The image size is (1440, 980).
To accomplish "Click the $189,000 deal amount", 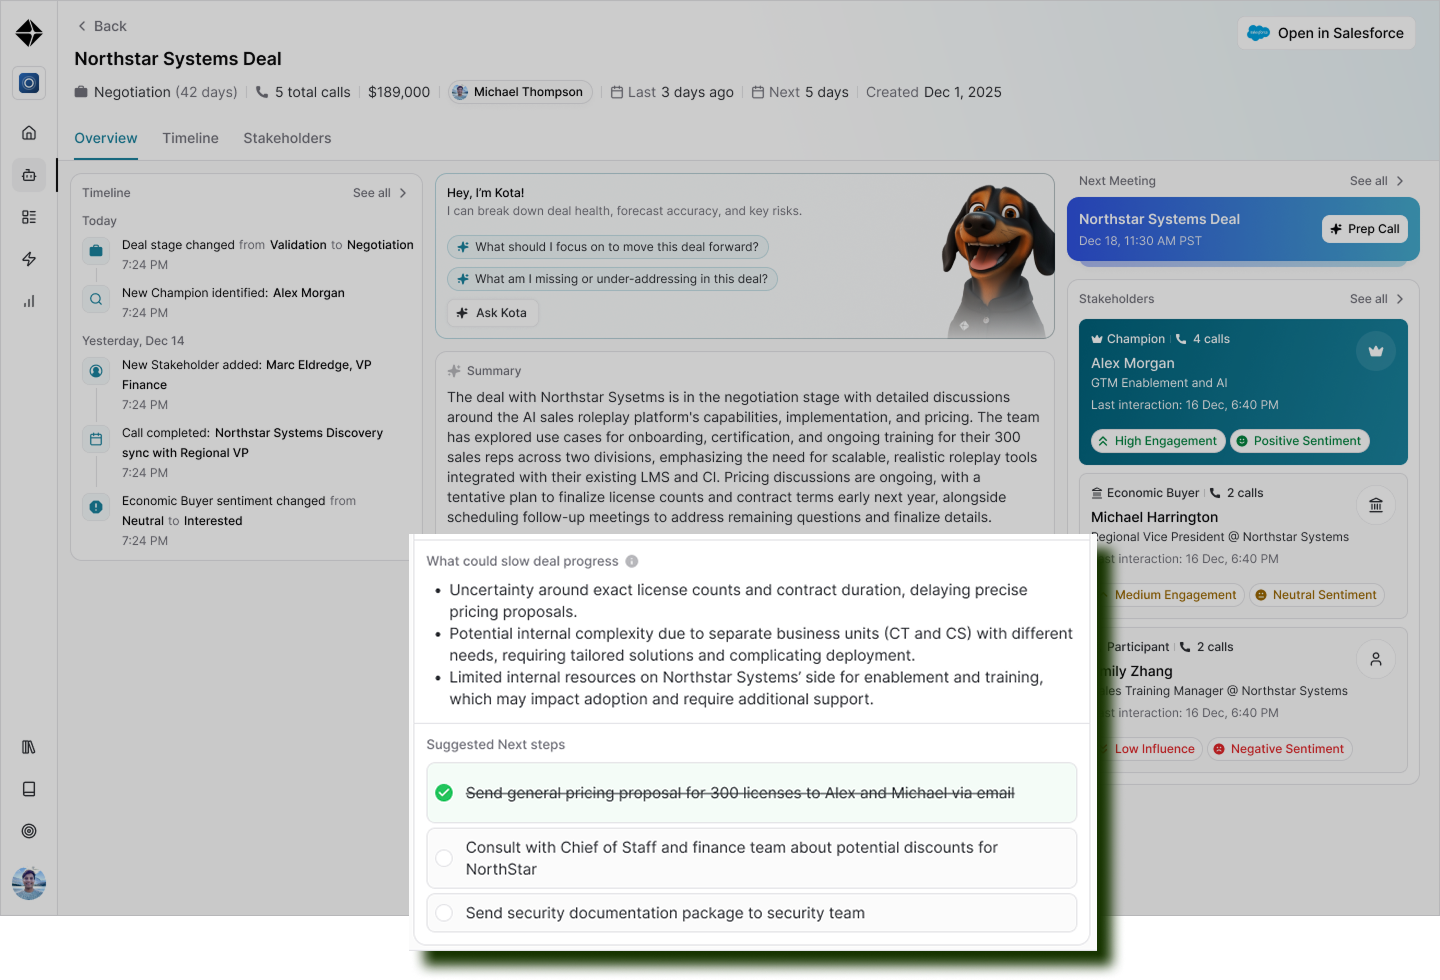I will [x=399, y=92].
